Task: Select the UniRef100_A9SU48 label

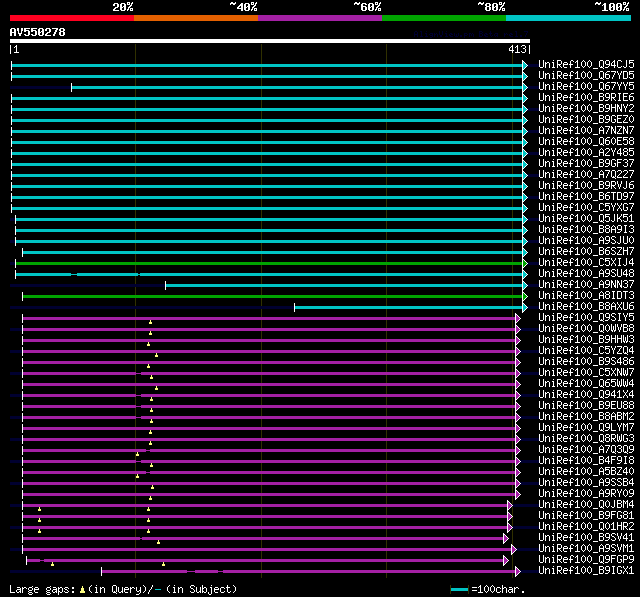Action: (586, 274)
